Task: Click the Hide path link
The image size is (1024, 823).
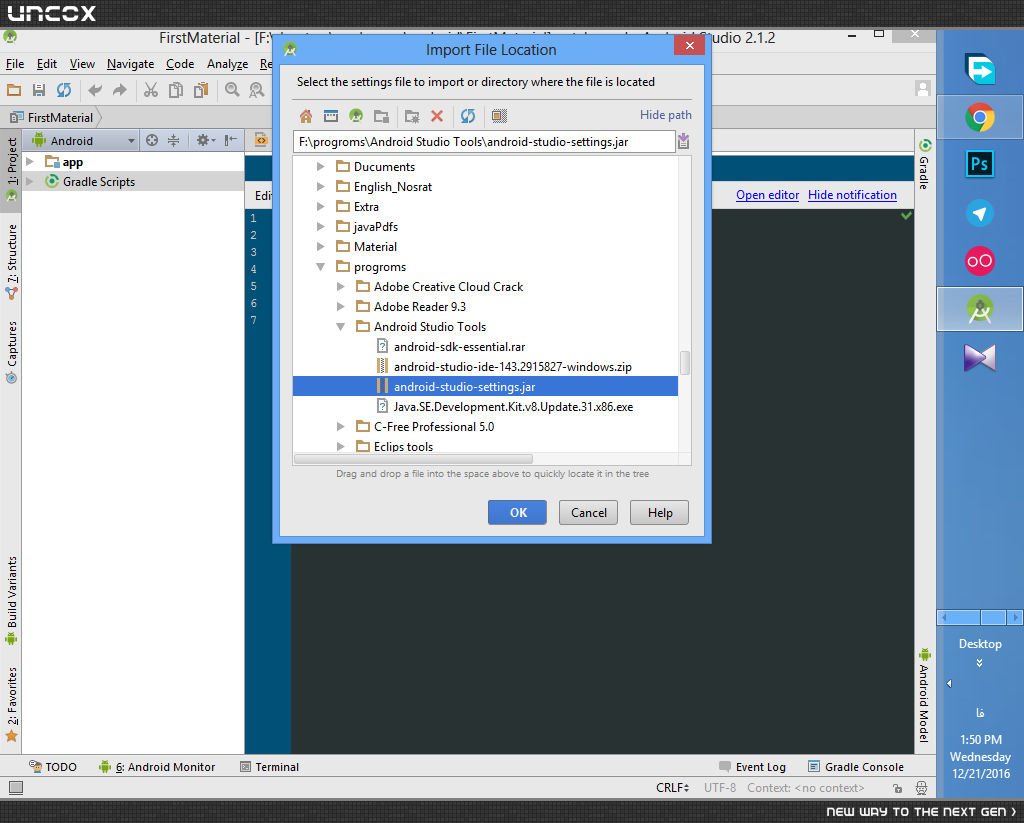Action: 665,115
